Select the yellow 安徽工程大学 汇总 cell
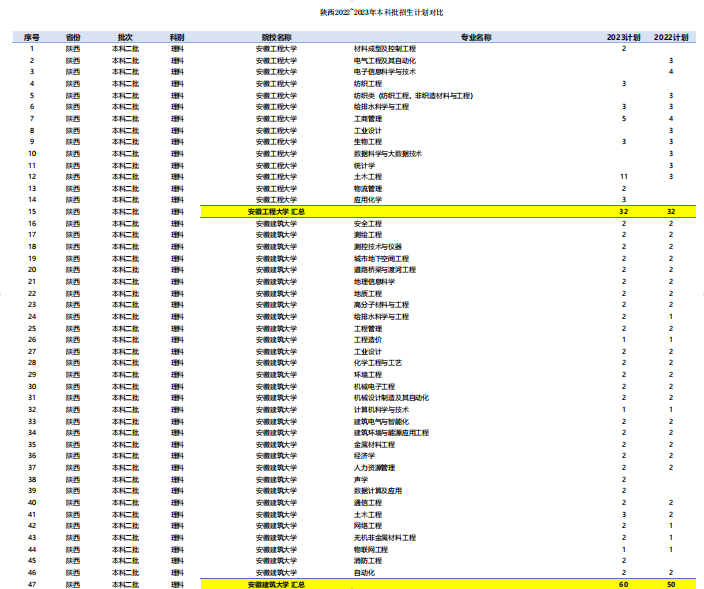The height and width of the screenshot is (589, 704). pos(276,212)
